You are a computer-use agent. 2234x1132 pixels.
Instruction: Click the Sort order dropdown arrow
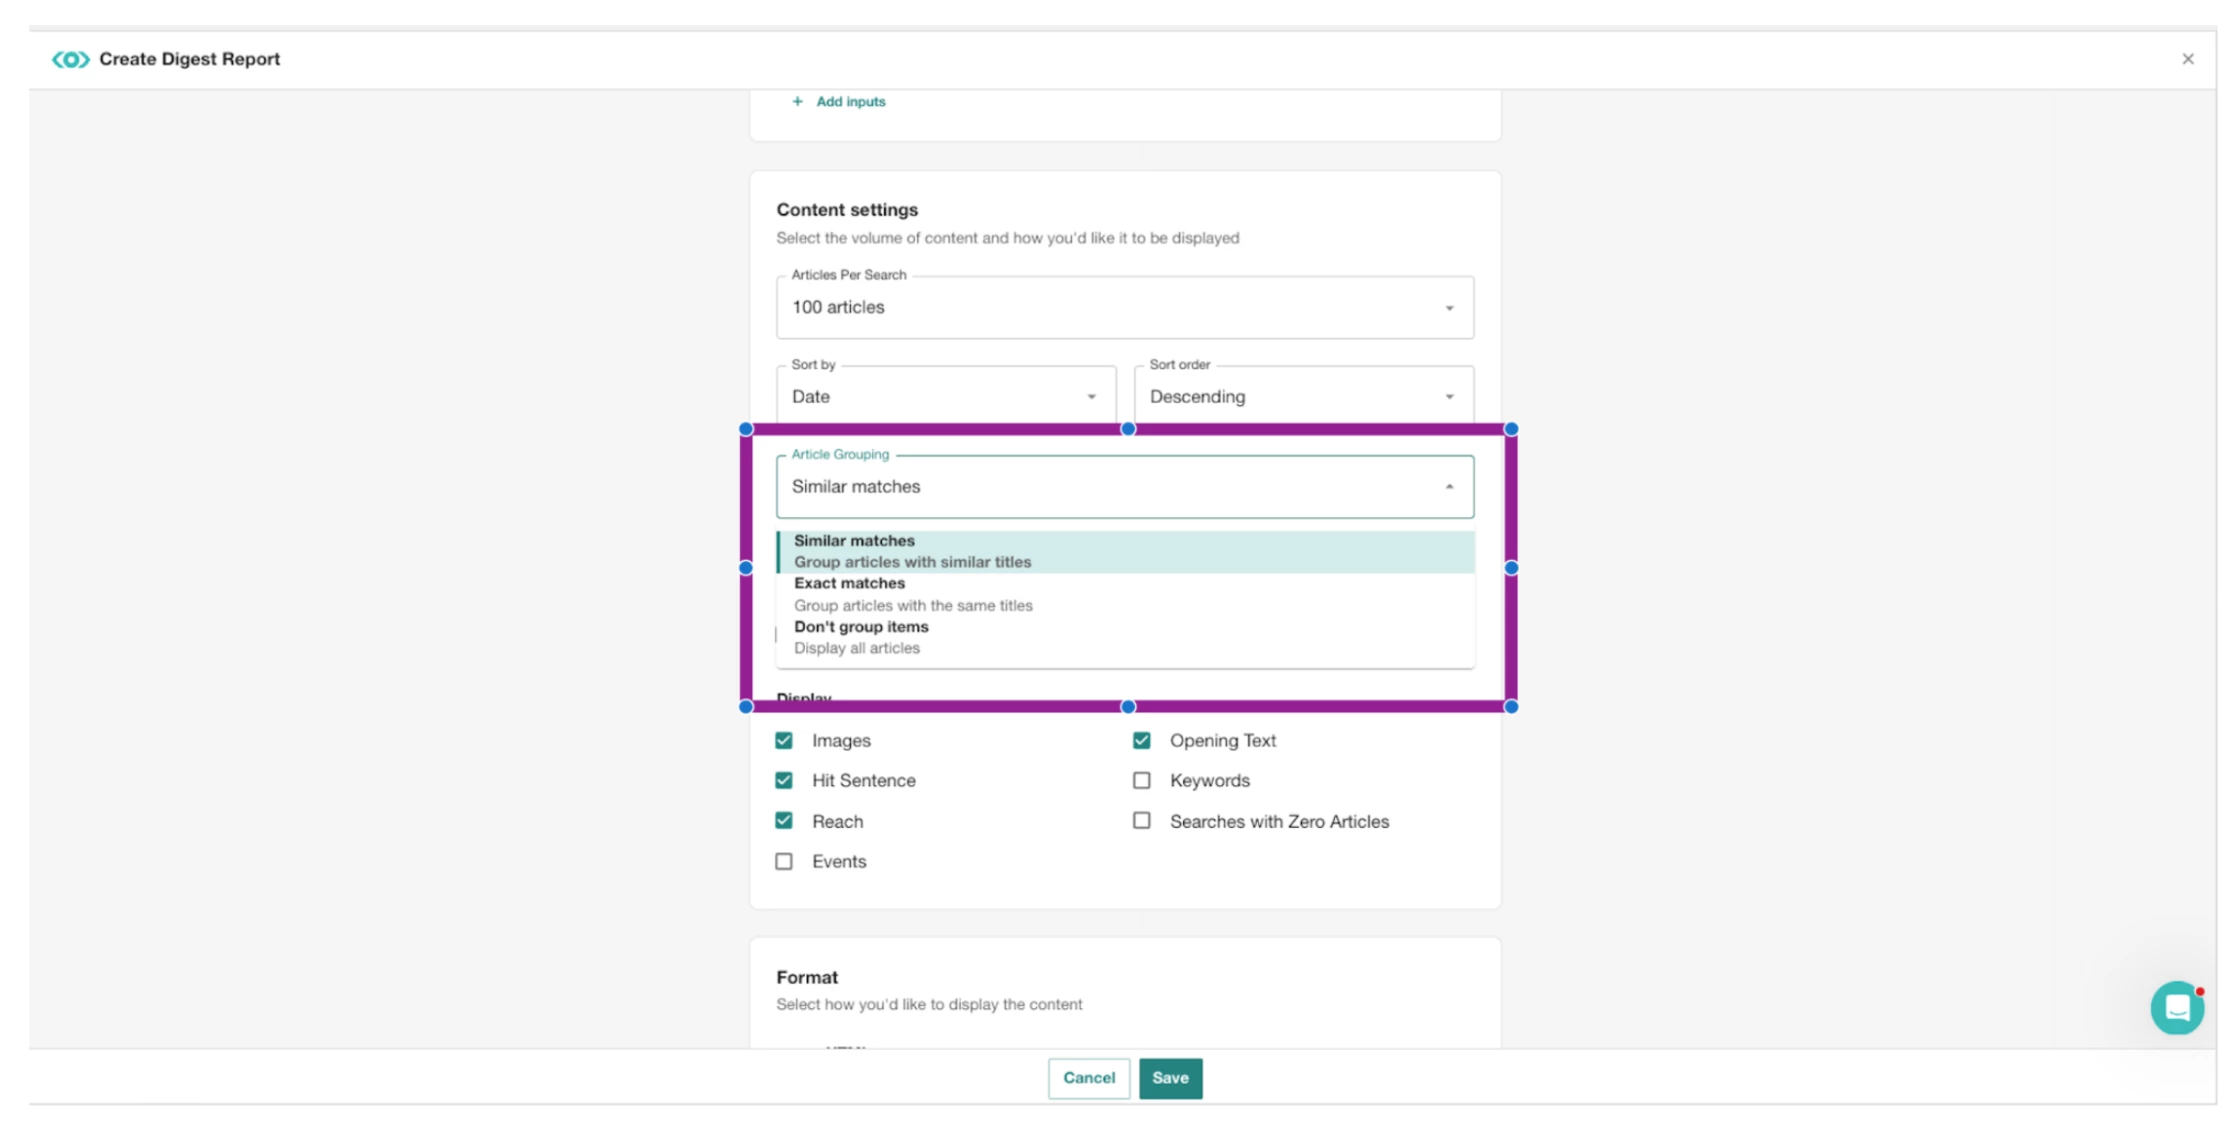tap(1449, 397)
